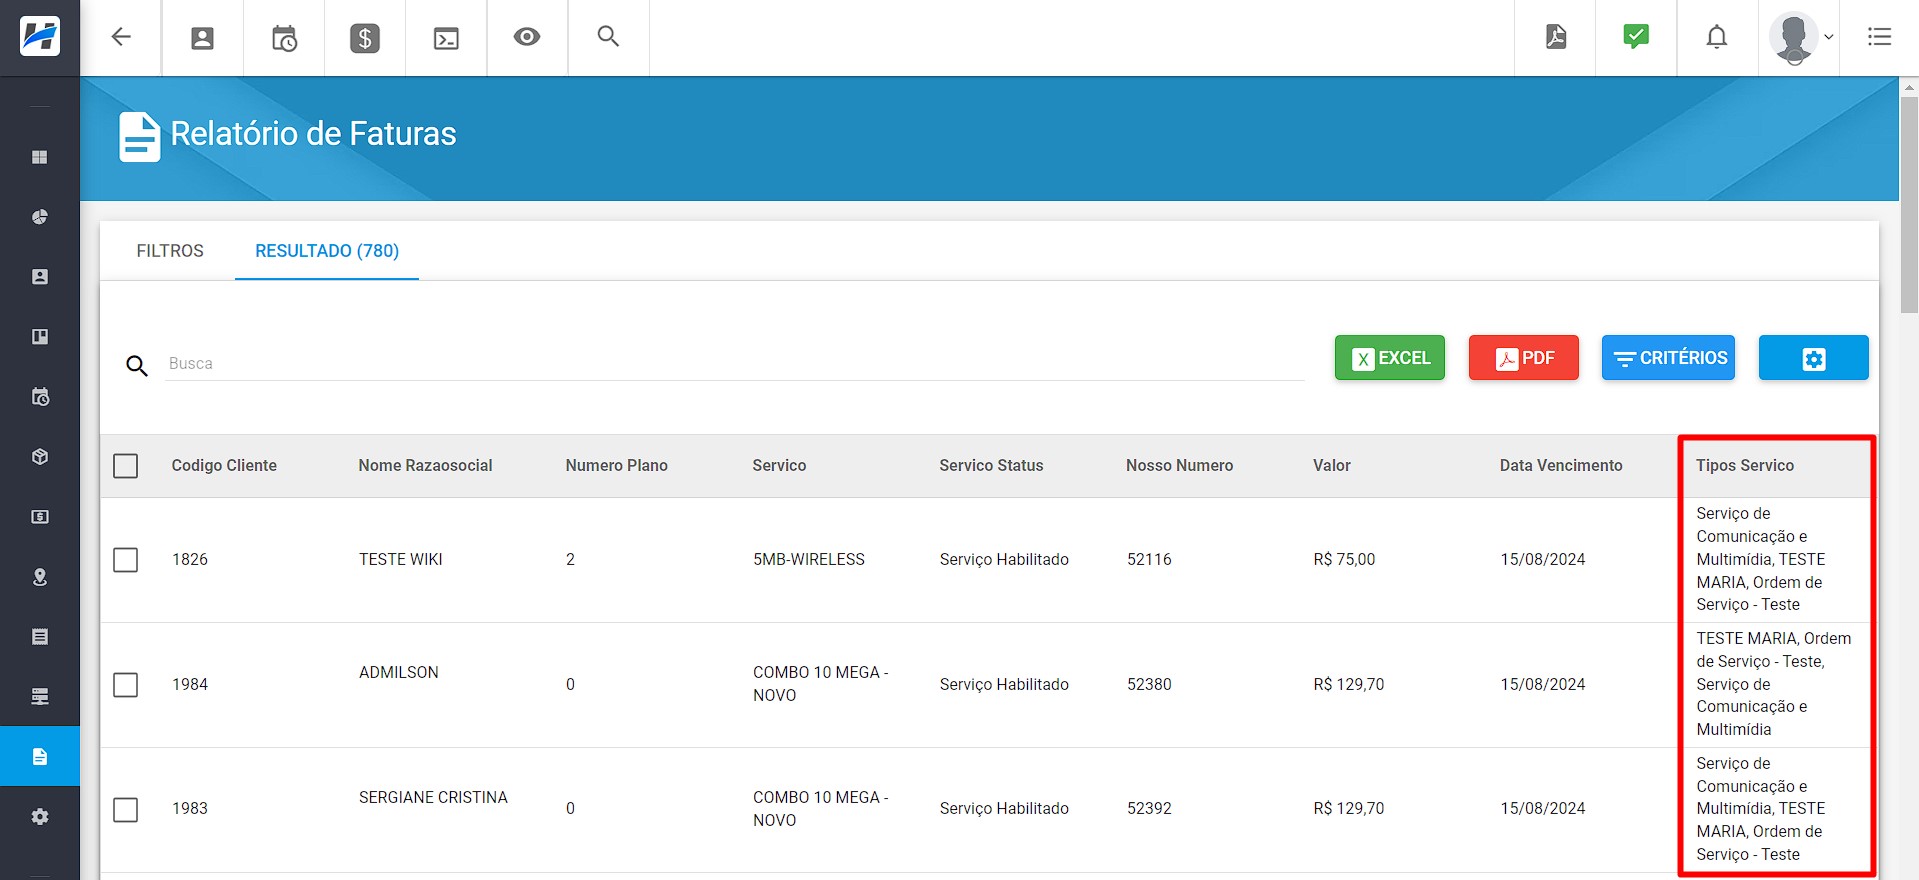Open the client contact card icon
Screen dimensions: 1919x880
coord(202,38)
